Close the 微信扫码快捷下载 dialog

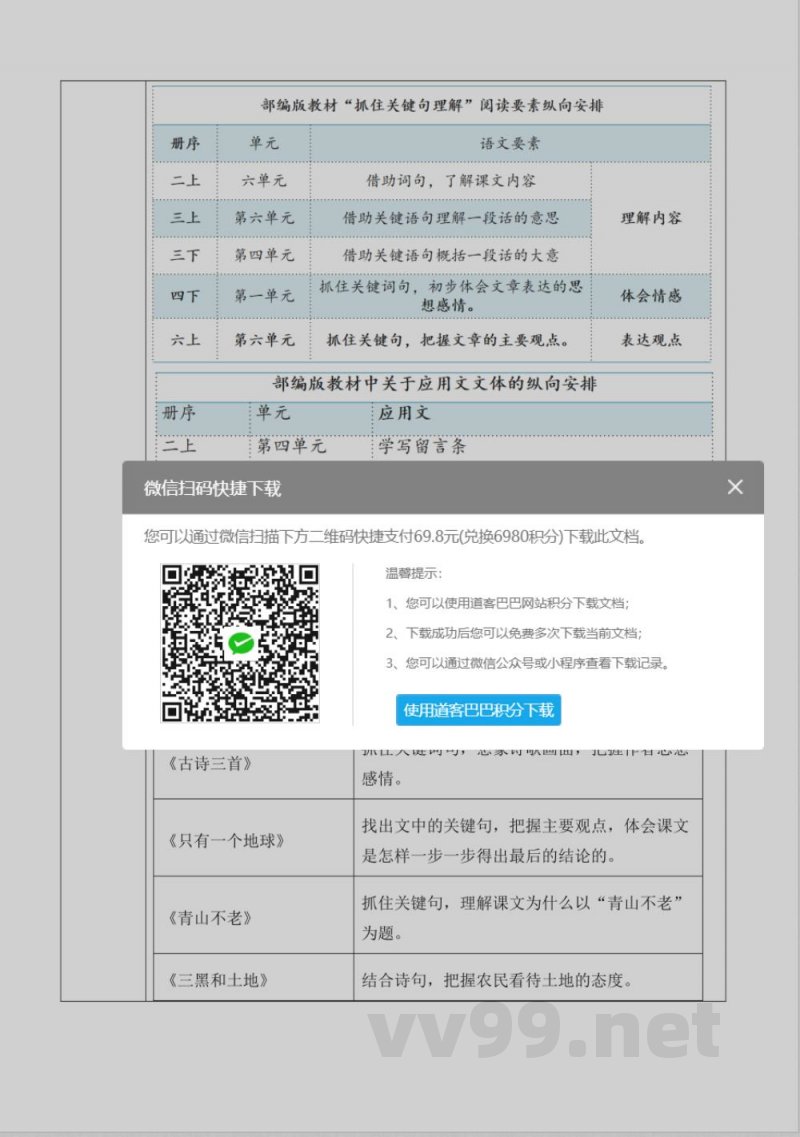point(735,487)
